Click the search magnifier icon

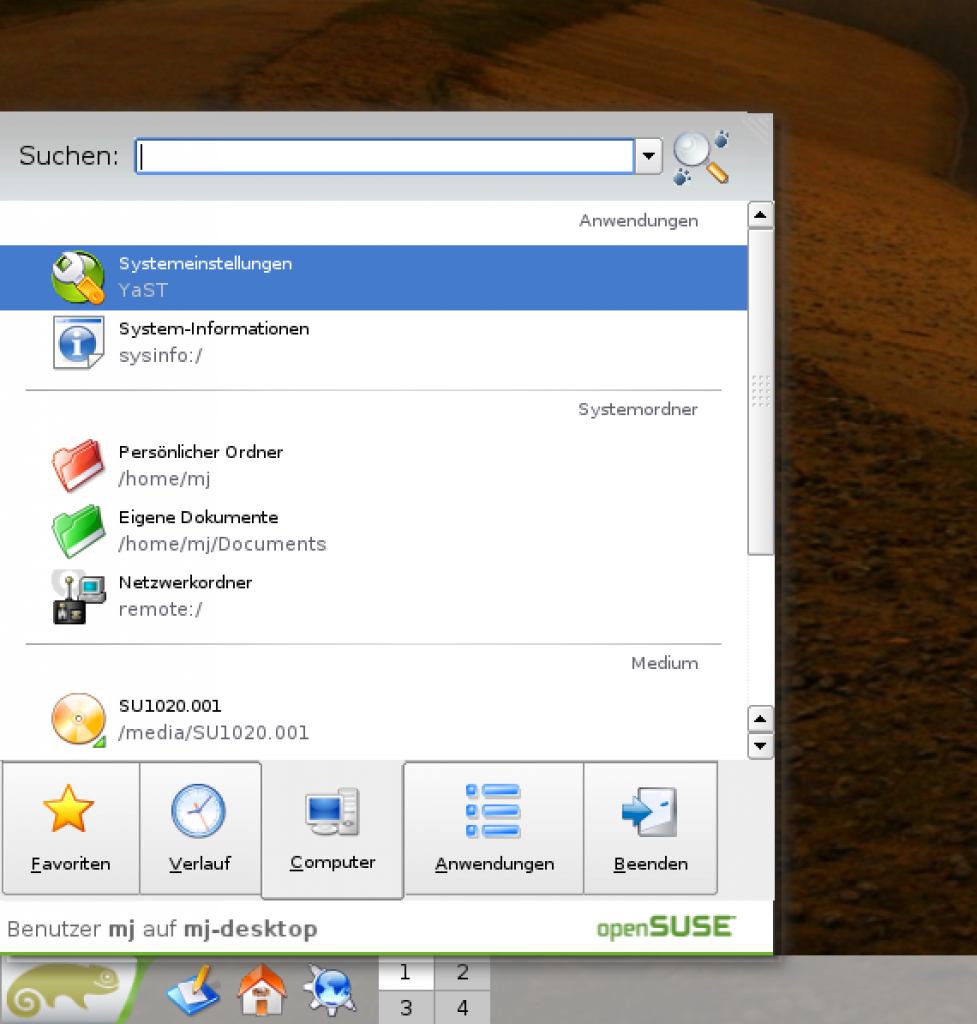click(x=701, y=157)
